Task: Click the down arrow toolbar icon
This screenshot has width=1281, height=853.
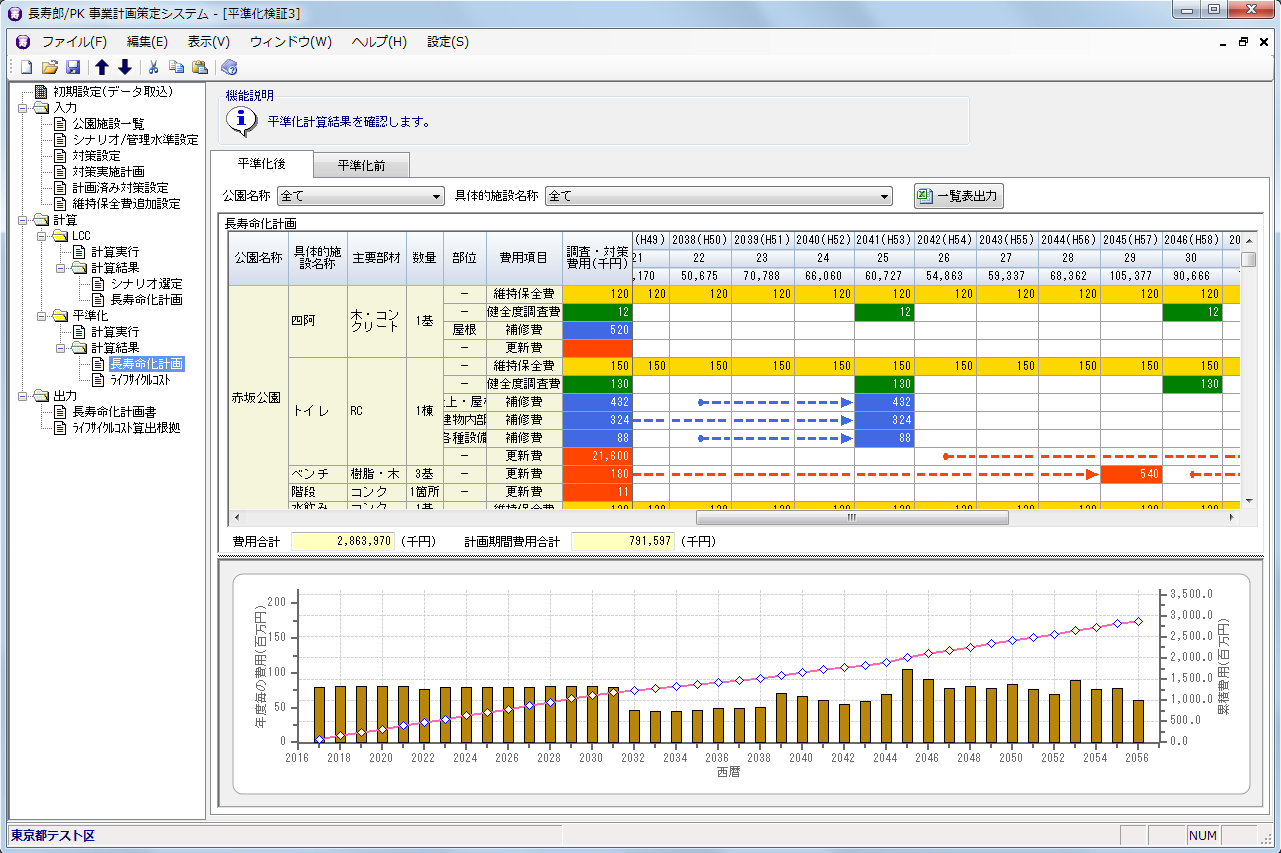Action: pyautogui.click(x=124, y=67)
